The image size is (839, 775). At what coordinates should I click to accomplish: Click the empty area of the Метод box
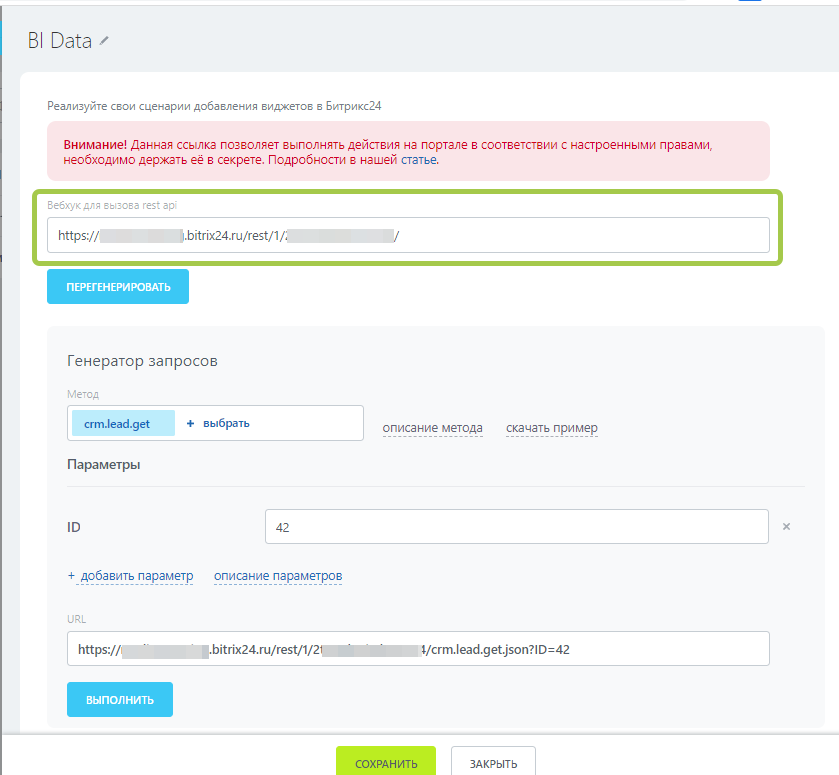click(x=310, y=423)
